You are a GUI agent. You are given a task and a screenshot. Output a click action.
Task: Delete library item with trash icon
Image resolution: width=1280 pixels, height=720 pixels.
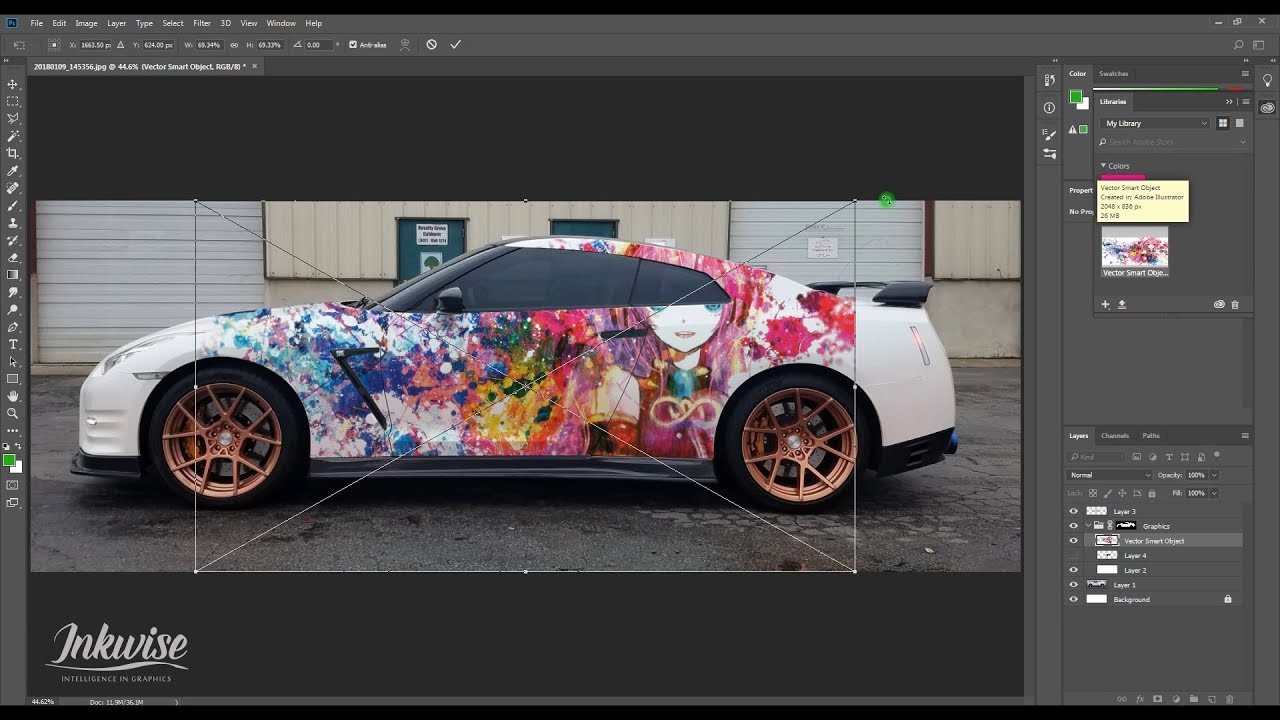click(1235, 305)
